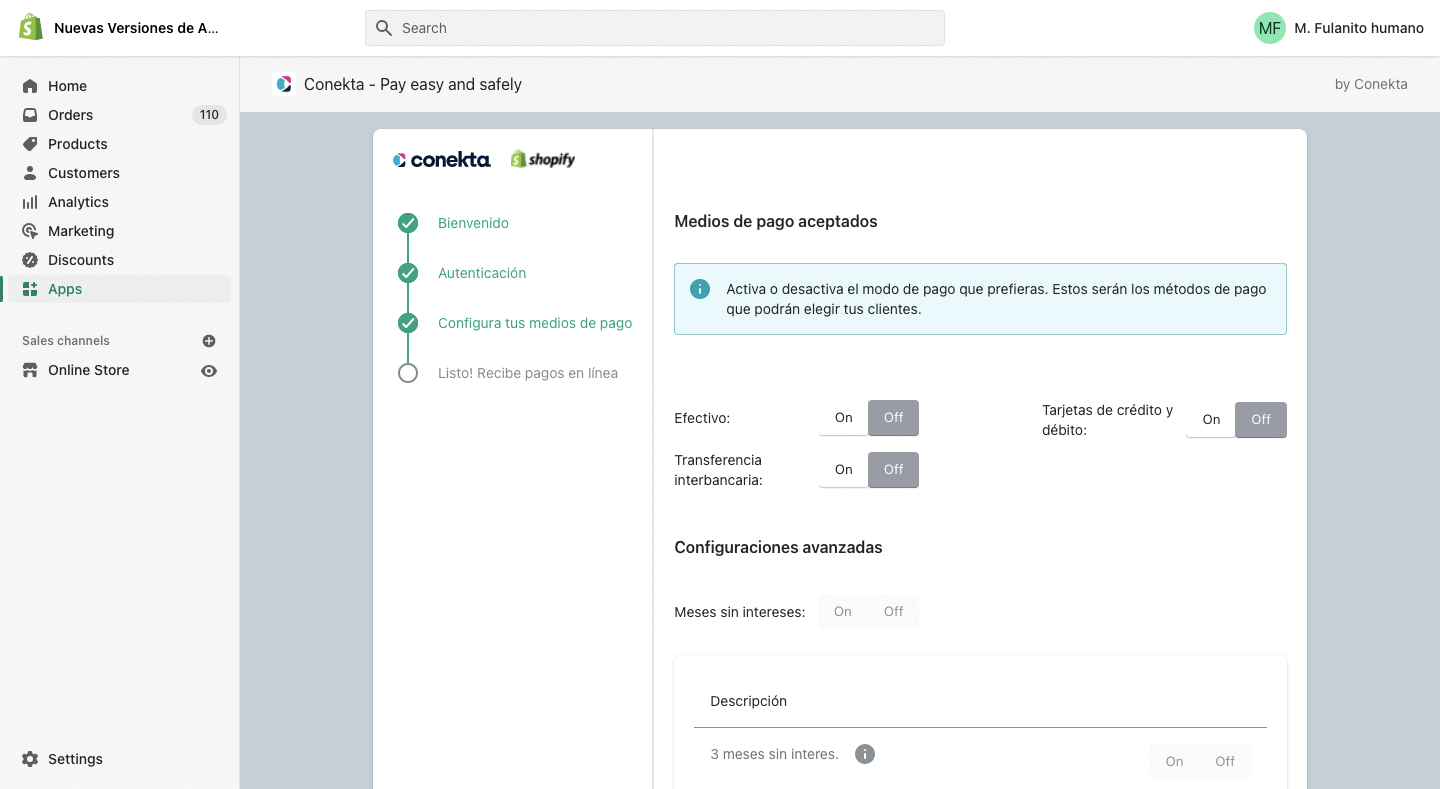Turn Meses sin intereses Off
Screen dimensions: 1440x789
click(x=893, y=612)
